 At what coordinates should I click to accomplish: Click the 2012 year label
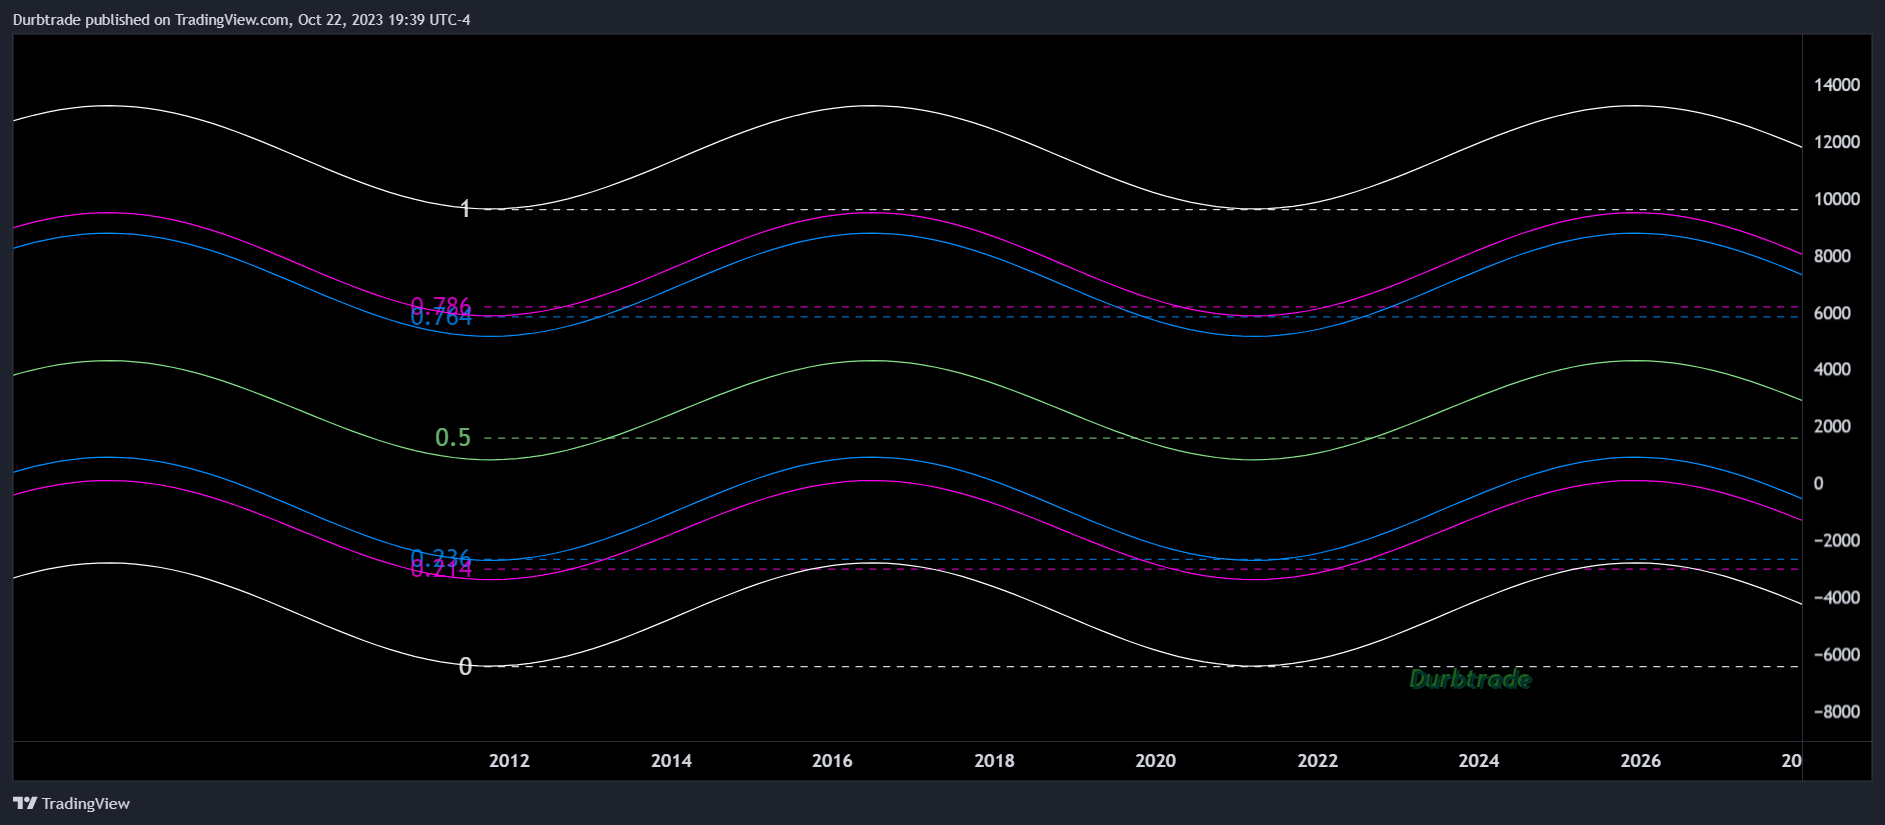click(x=509, y=761)
